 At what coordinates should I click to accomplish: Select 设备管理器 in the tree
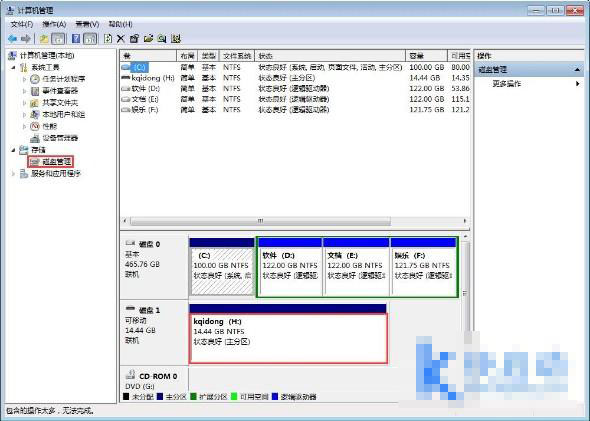click(60, 138)
